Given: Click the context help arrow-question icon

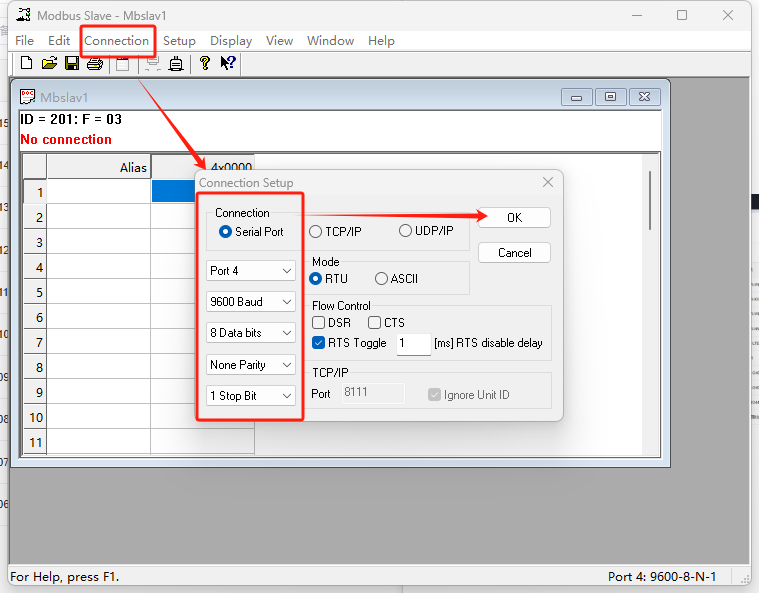Looking at the screenshot, I should (x=228, y=63).
